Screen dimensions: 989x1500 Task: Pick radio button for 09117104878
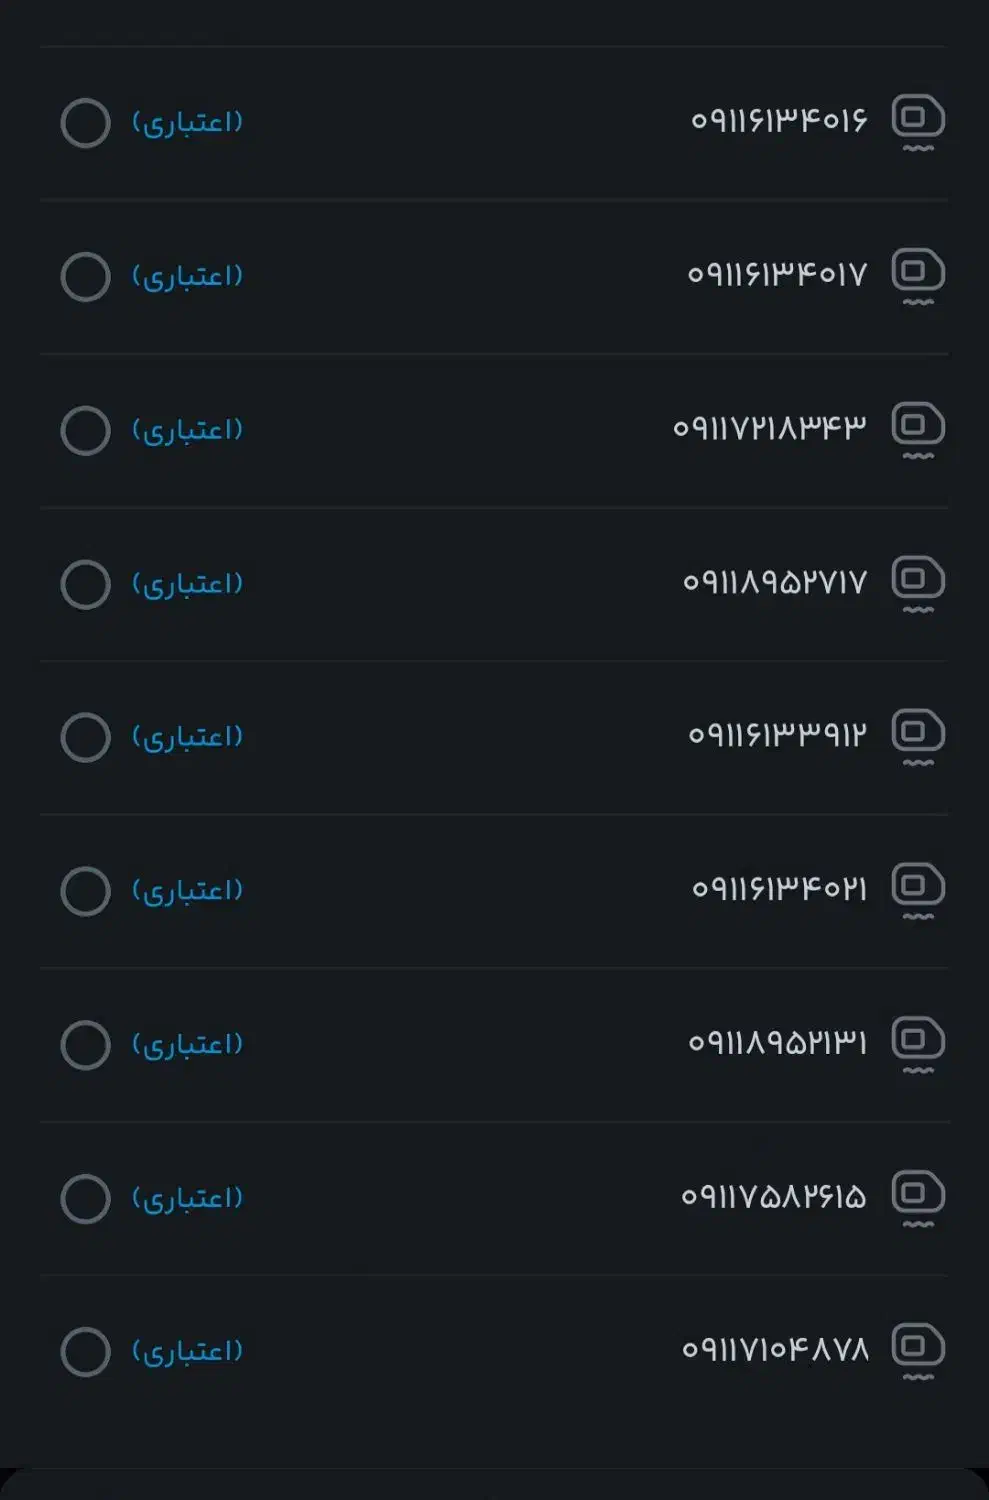click(x=85, y=1352)
